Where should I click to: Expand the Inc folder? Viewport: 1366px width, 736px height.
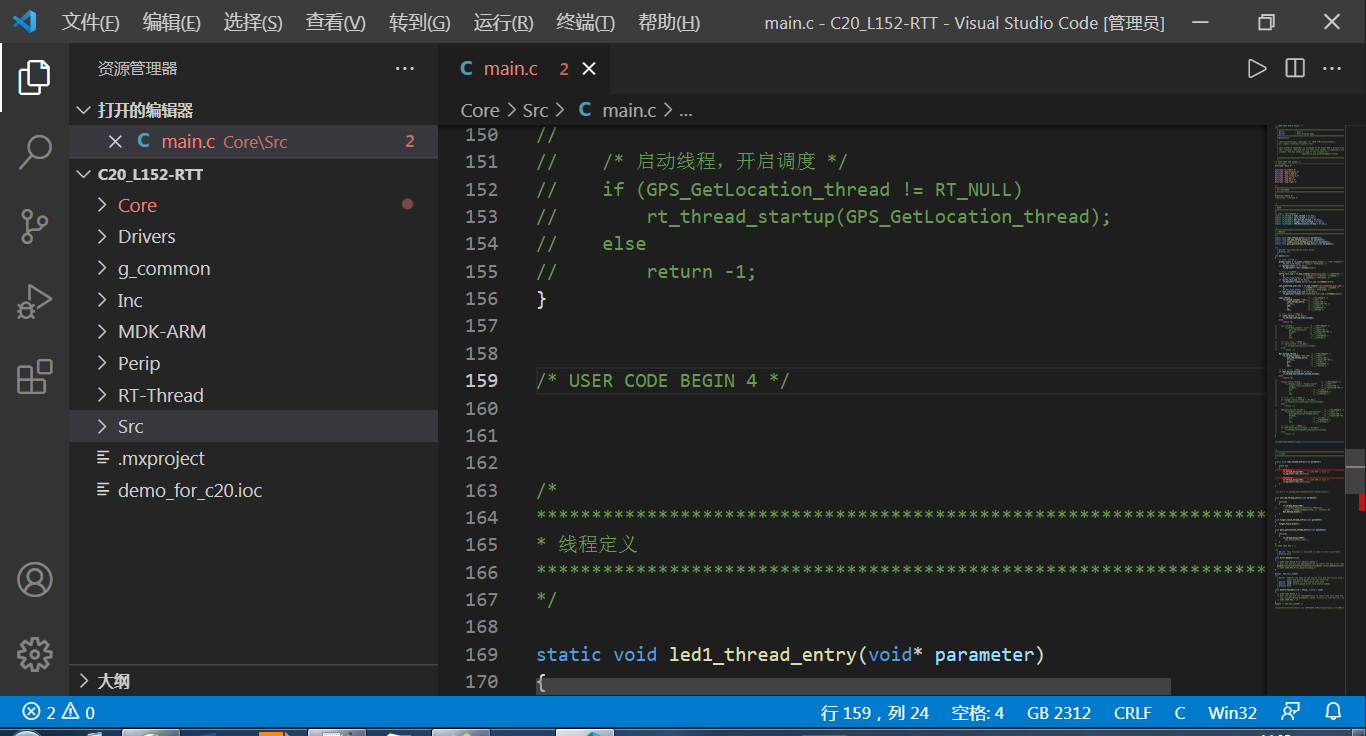click(102, 300)
